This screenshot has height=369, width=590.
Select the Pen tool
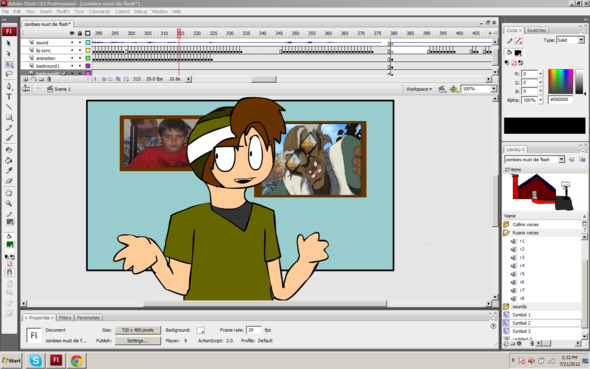click(x=9, y=87)
